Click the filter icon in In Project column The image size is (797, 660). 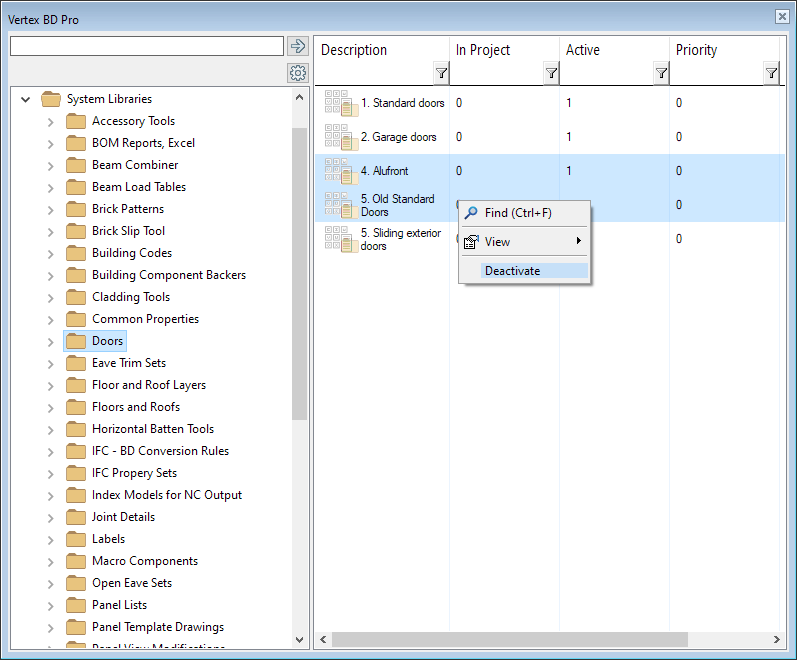tap(551, 73)
